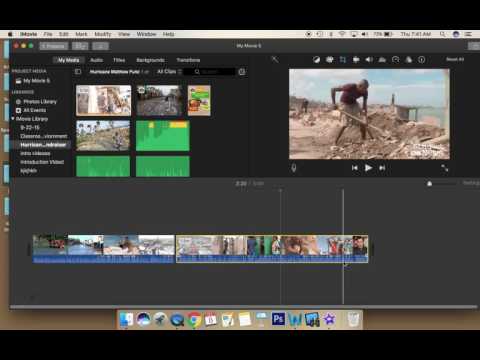The height and width of the screenshot is (360, 480).
Task: Open Photoshop from the dock
Action: coord(278,319)
